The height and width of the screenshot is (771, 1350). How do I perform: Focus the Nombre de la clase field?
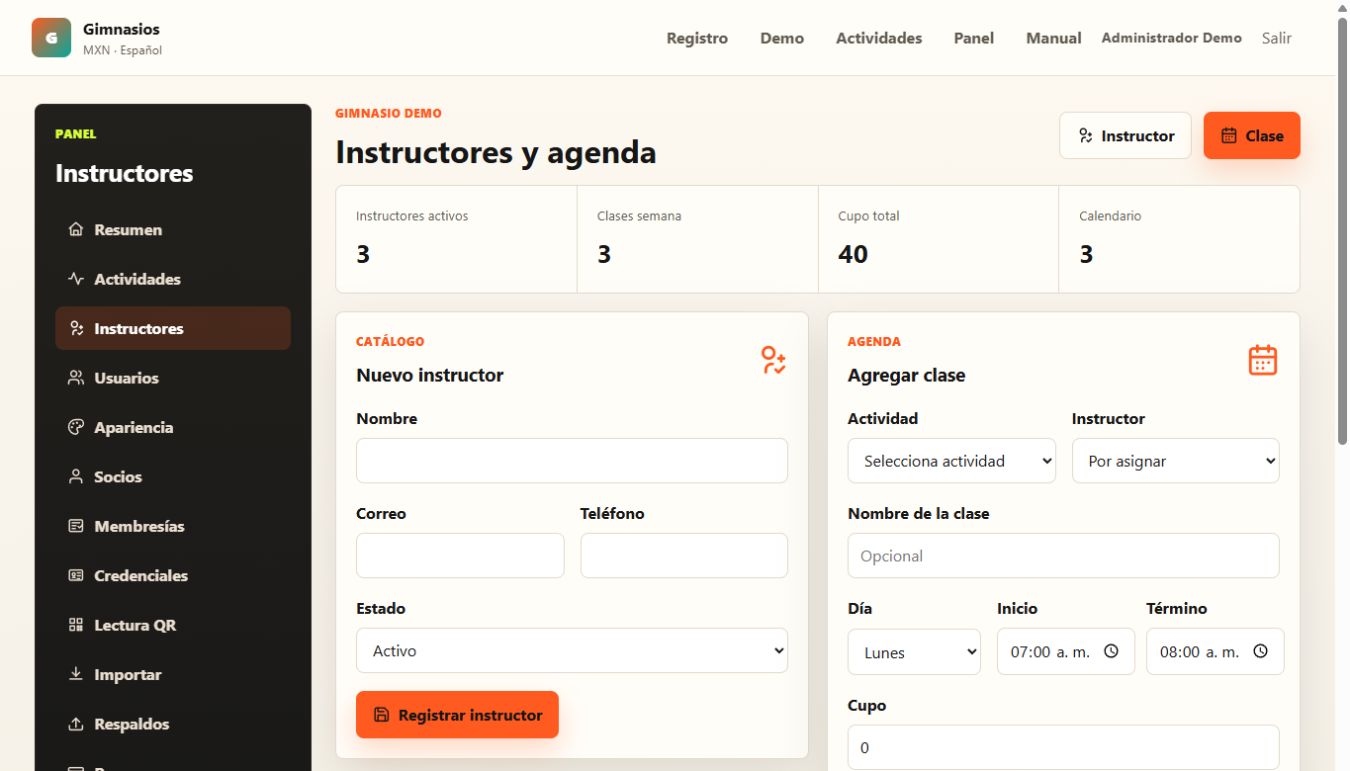click(x=1064, y=556)
